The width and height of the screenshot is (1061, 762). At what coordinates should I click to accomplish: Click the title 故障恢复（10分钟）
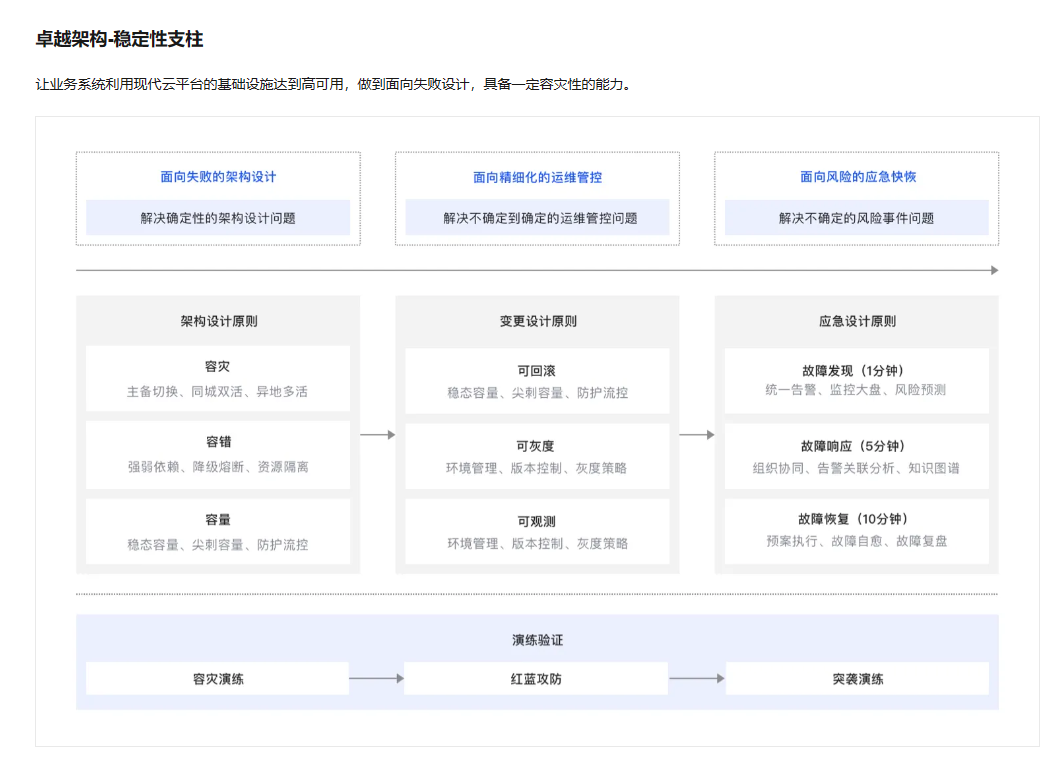pyautogui.click(x=853, y=519)
